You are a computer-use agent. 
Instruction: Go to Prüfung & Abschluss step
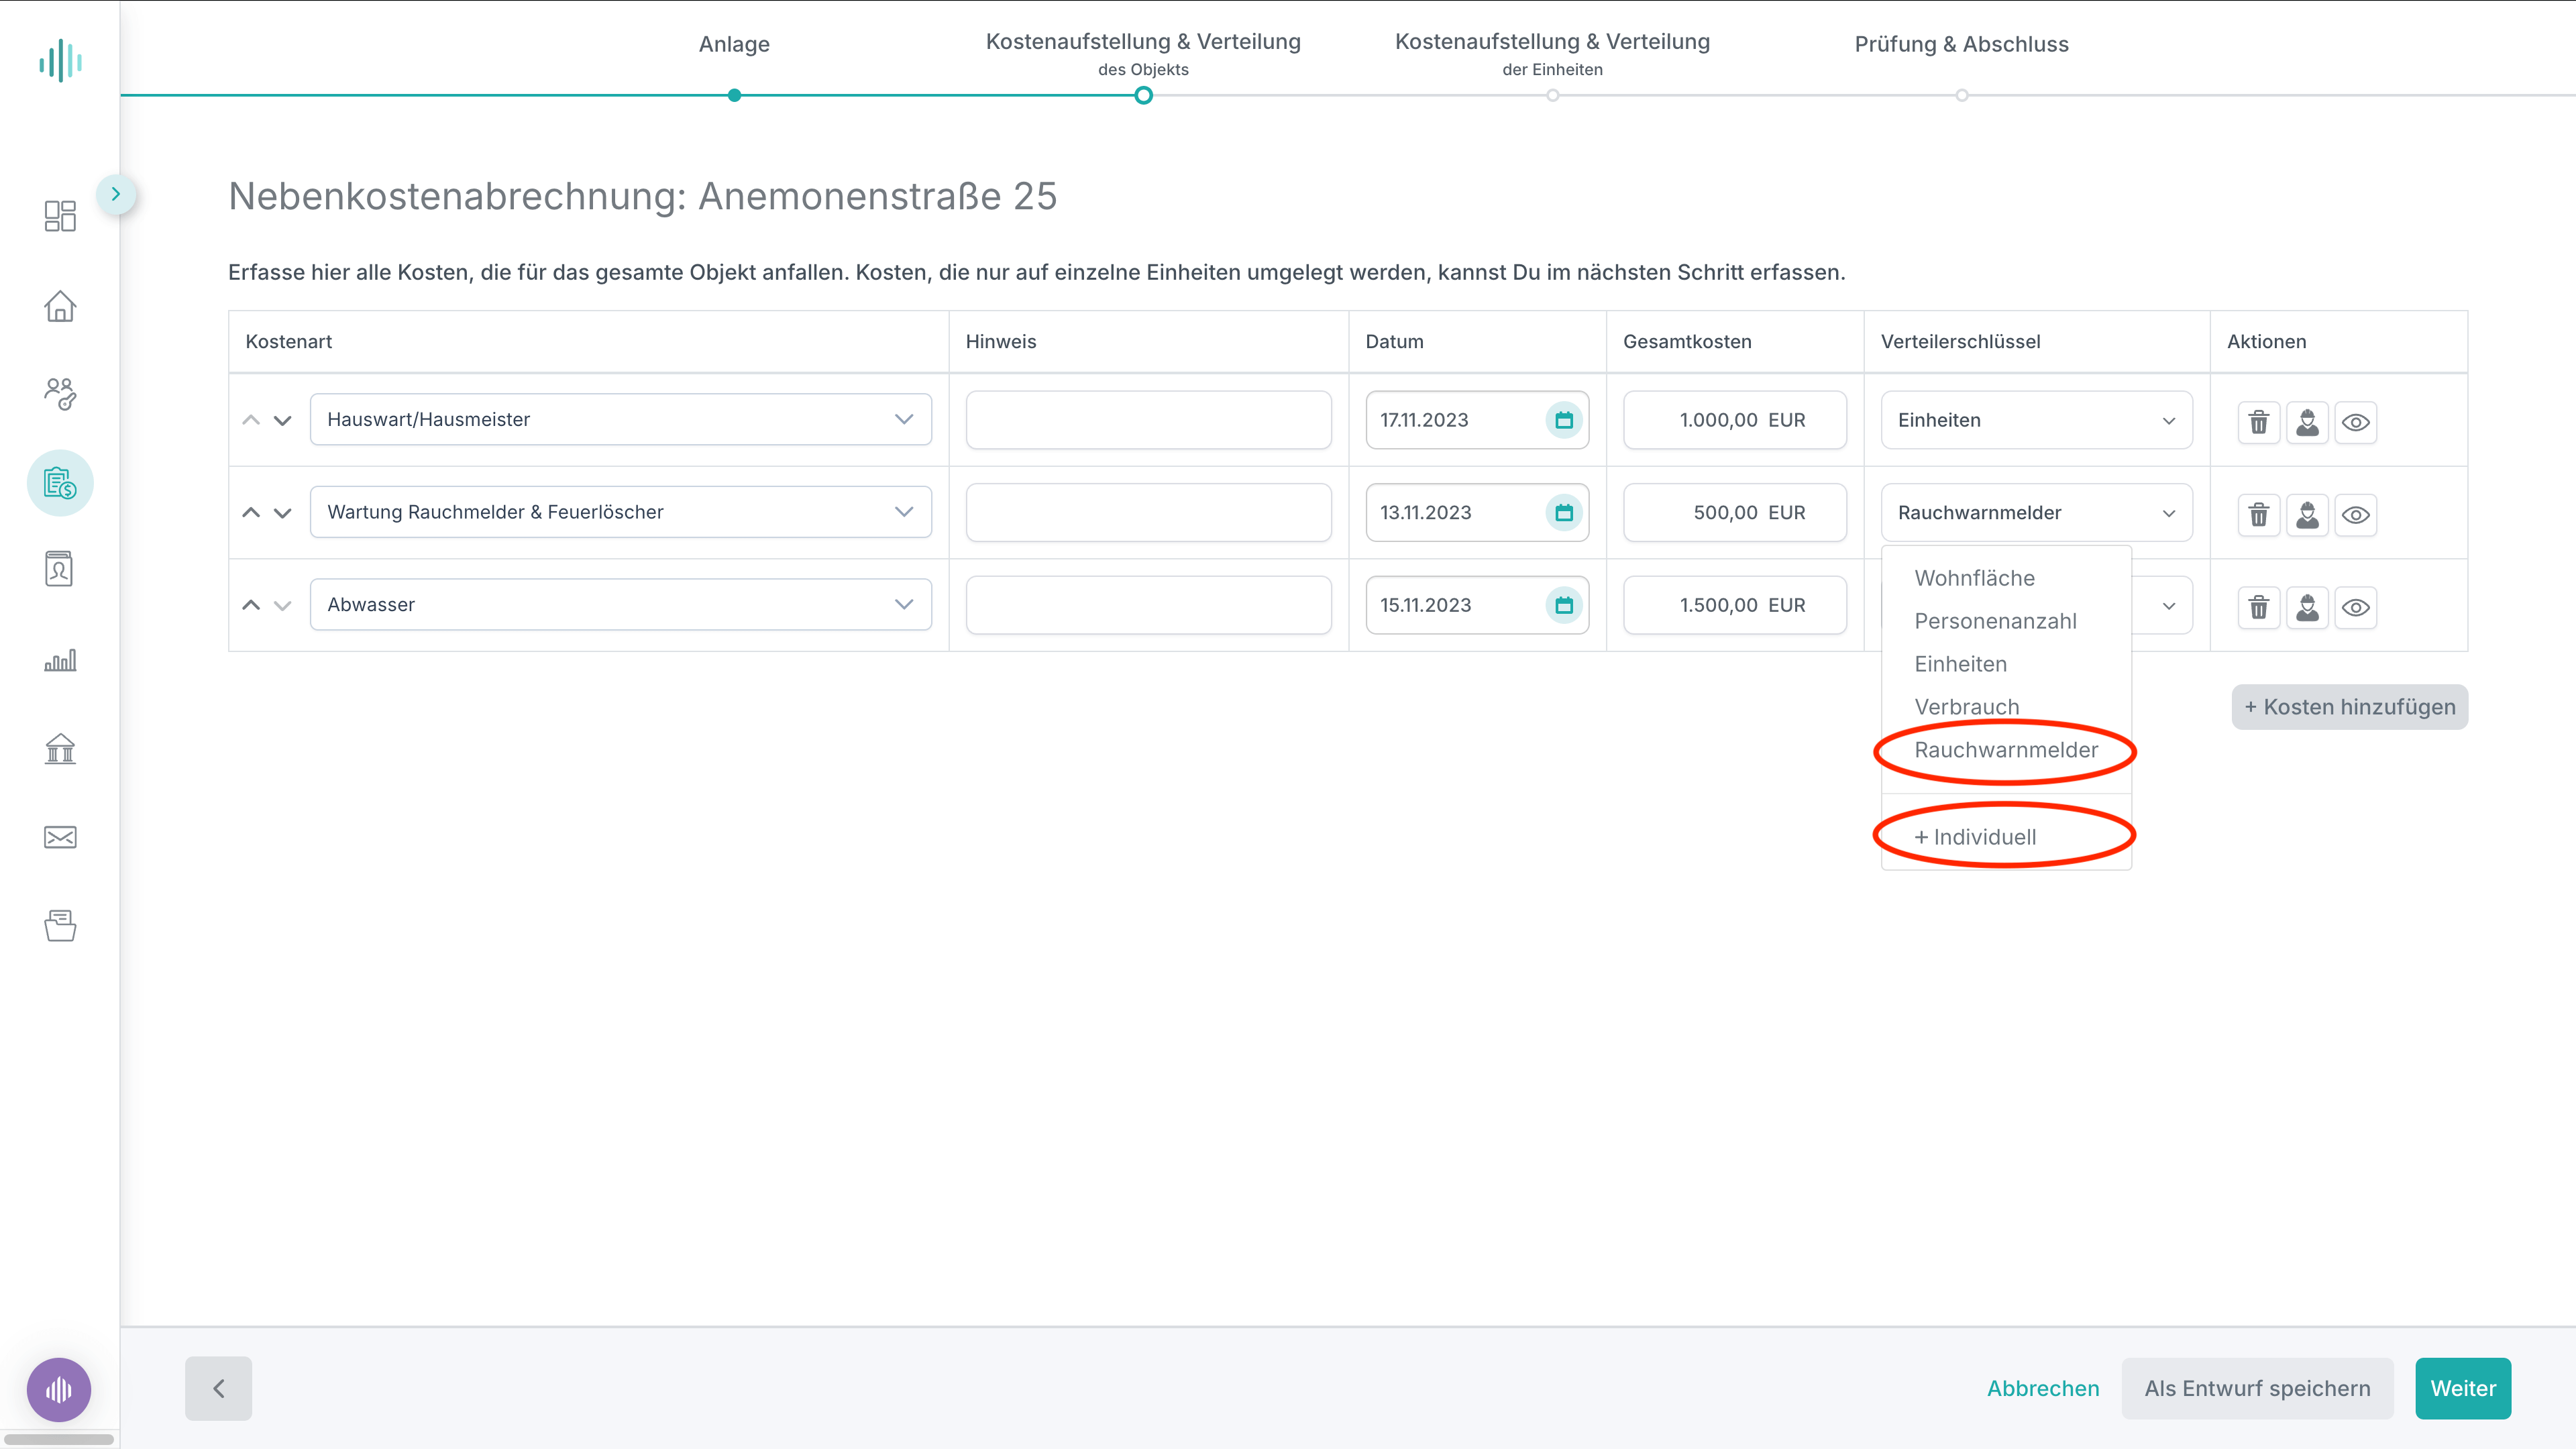coord(1961,44)
